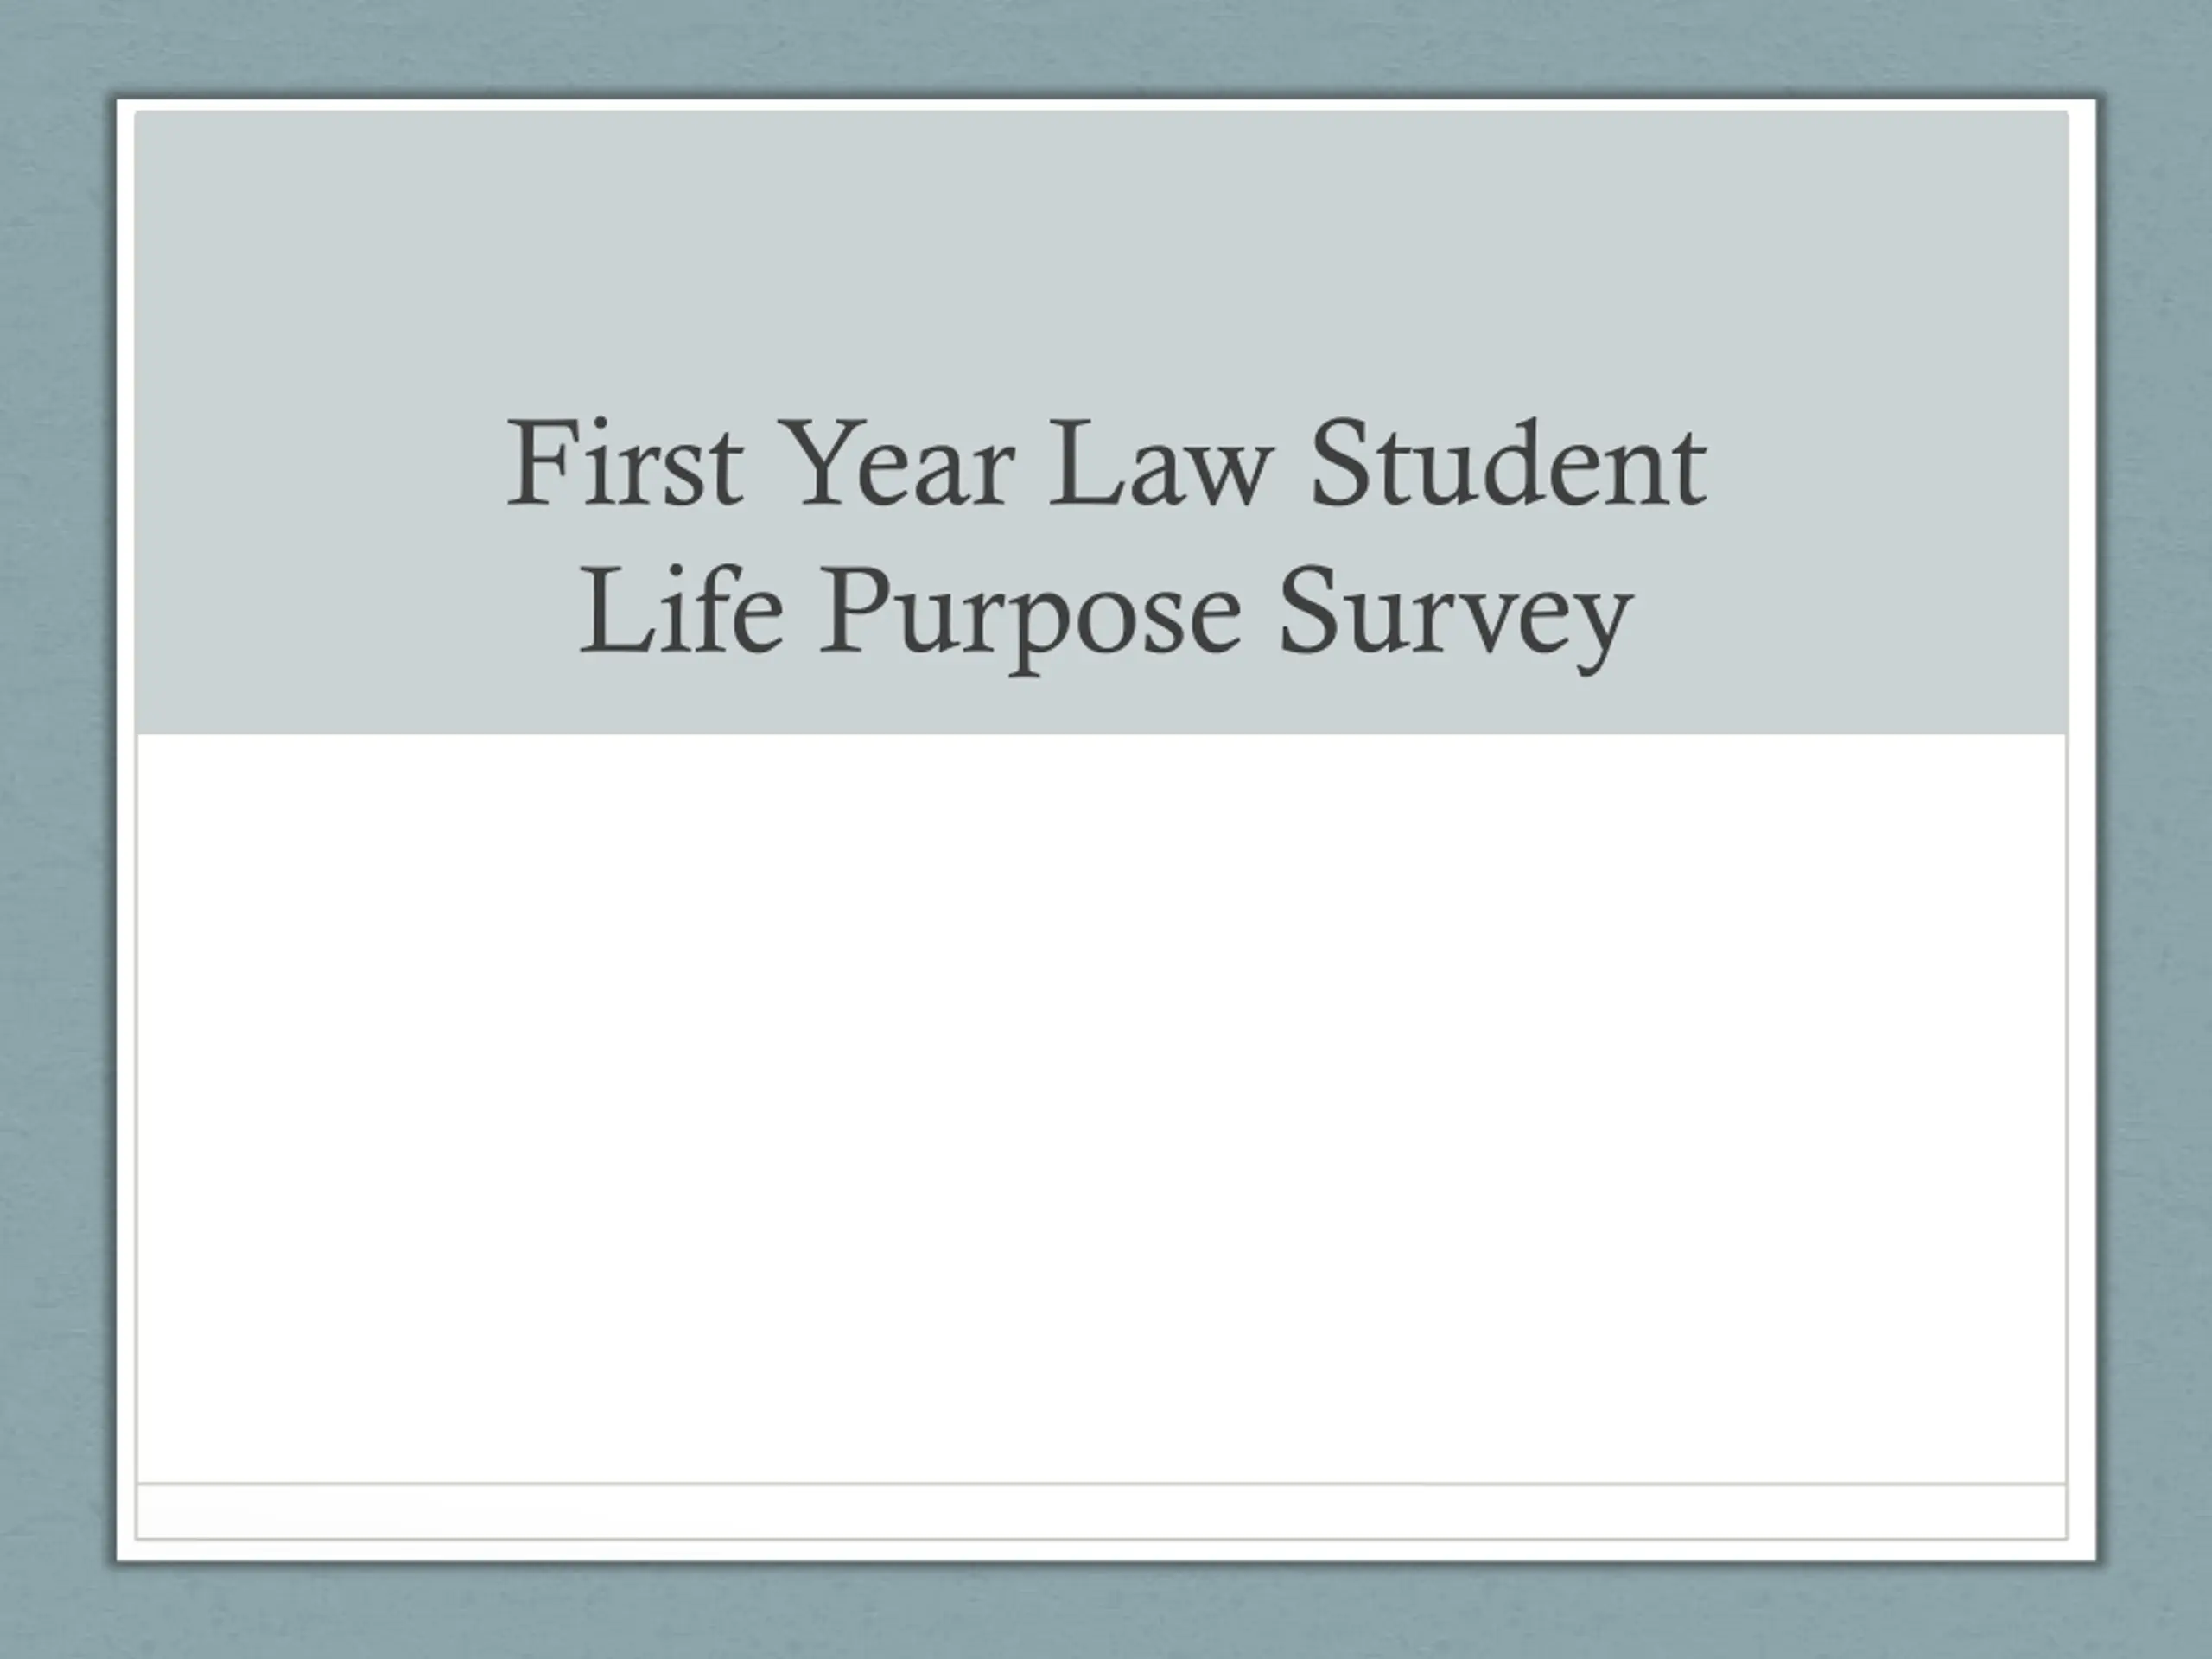The height and width of the screenshot is (1659, 2212).
Task: Click the word "Student" in the title
Action: tap(1507, 463)
